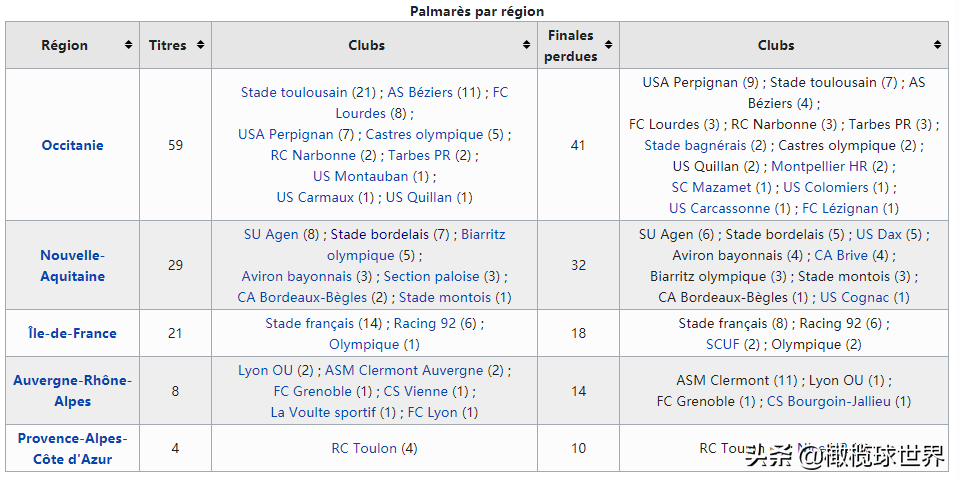
Task: Open the AS Béziers link
Action: [421, 92]
